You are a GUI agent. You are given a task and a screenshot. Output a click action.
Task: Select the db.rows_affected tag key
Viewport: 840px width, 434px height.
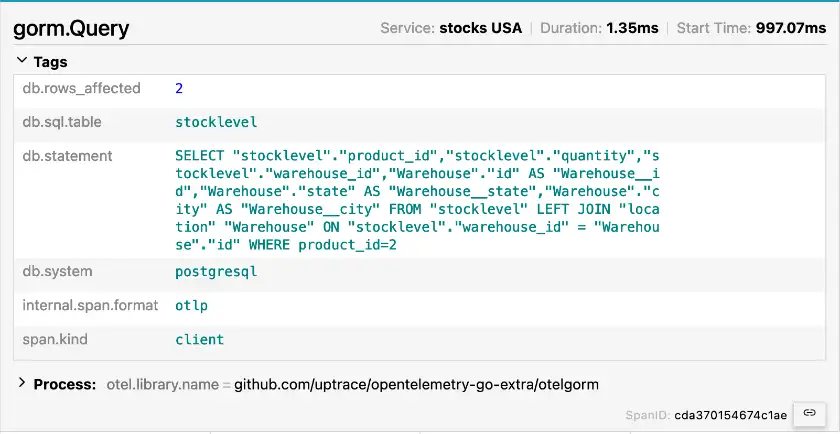coord(82,88)
